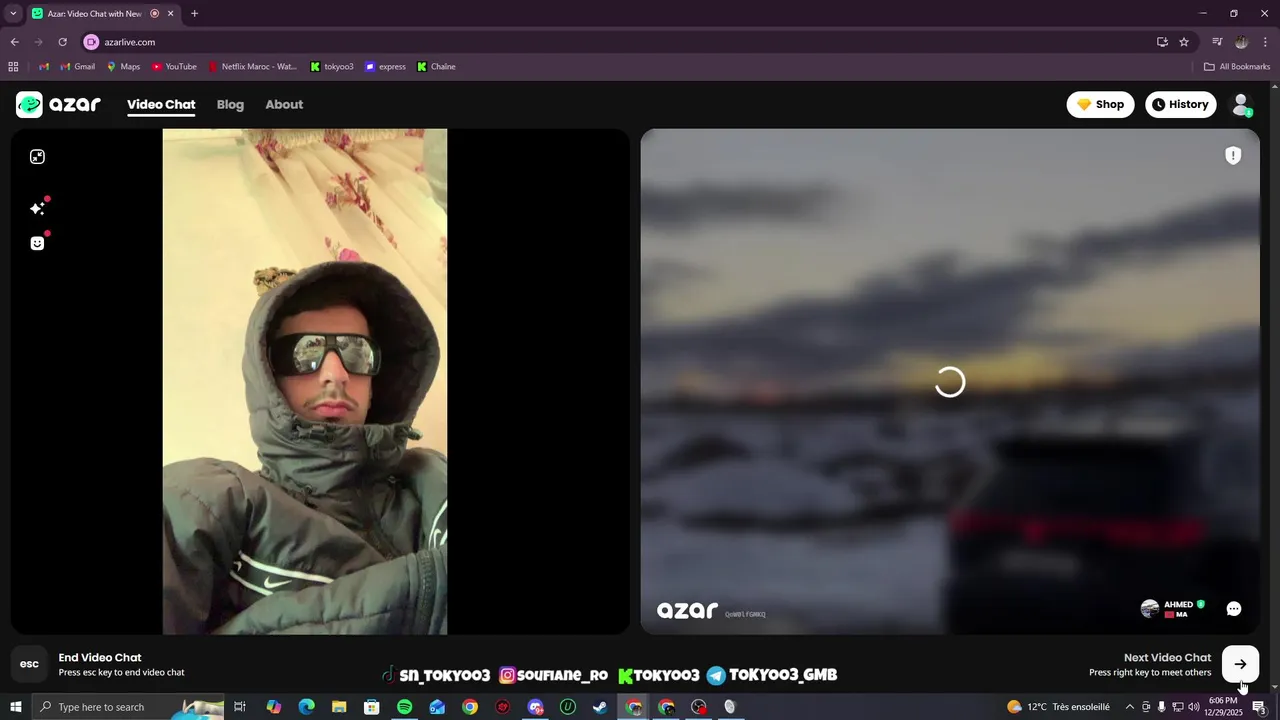Show hidden system tray icons
Viewport: 1280px width, 720px height.
(x=1130, y=707)
